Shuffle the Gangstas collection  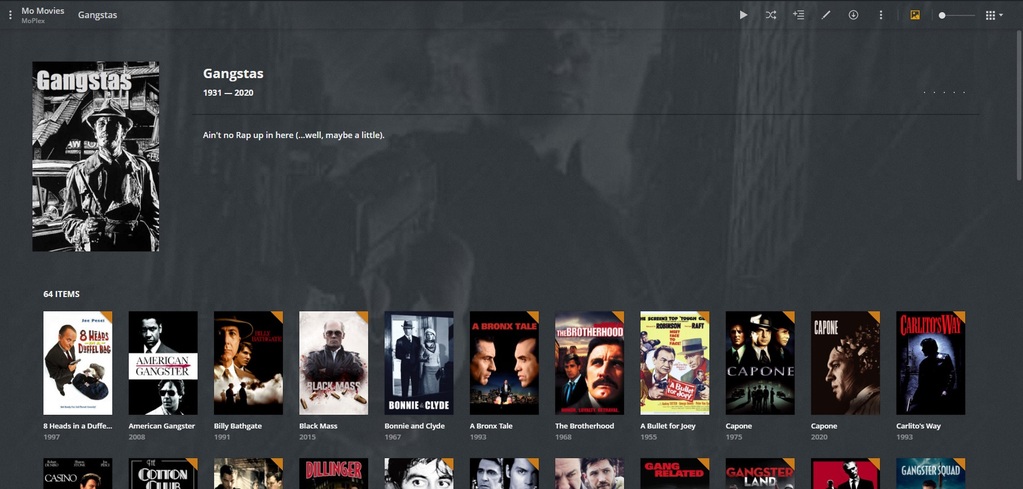coord(771,15)
